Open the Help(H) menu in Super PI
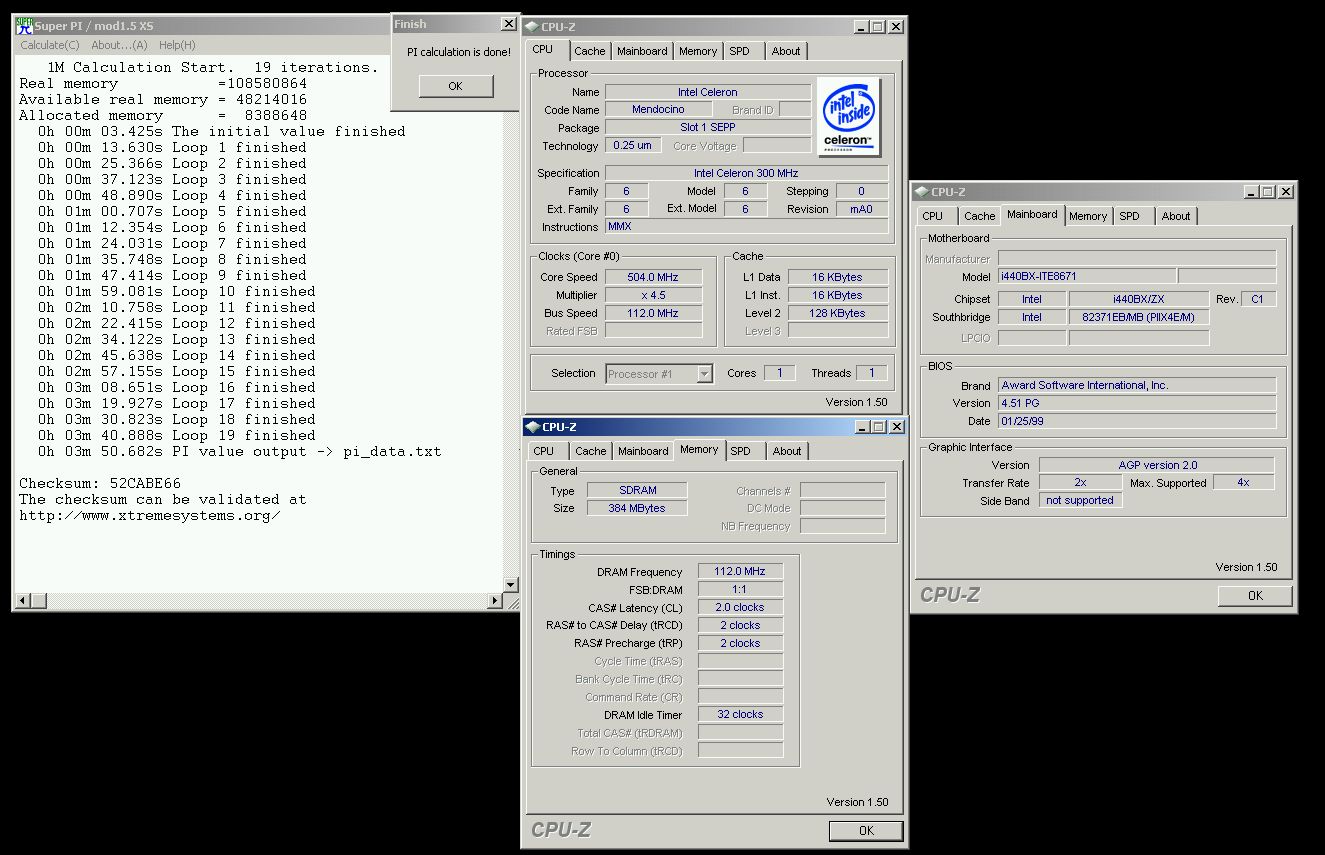1325x855 pixels. pos(177,45)
